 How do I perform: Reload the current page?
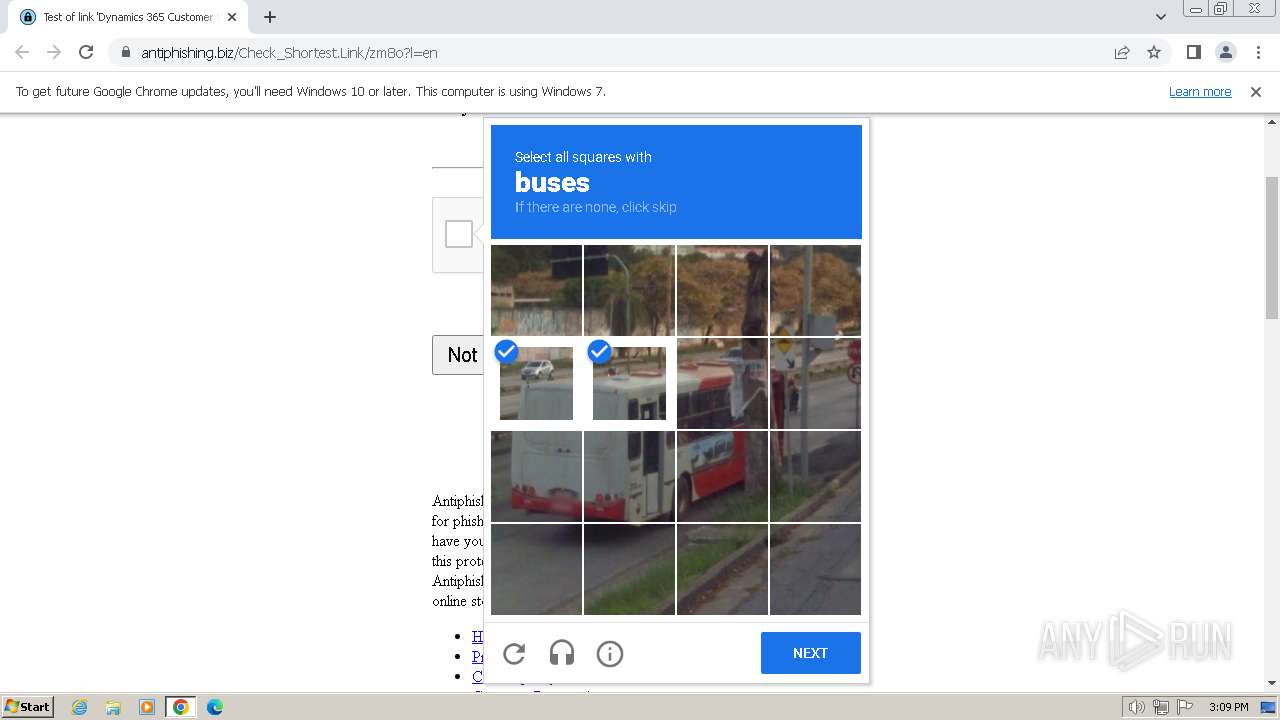(86, 52)
